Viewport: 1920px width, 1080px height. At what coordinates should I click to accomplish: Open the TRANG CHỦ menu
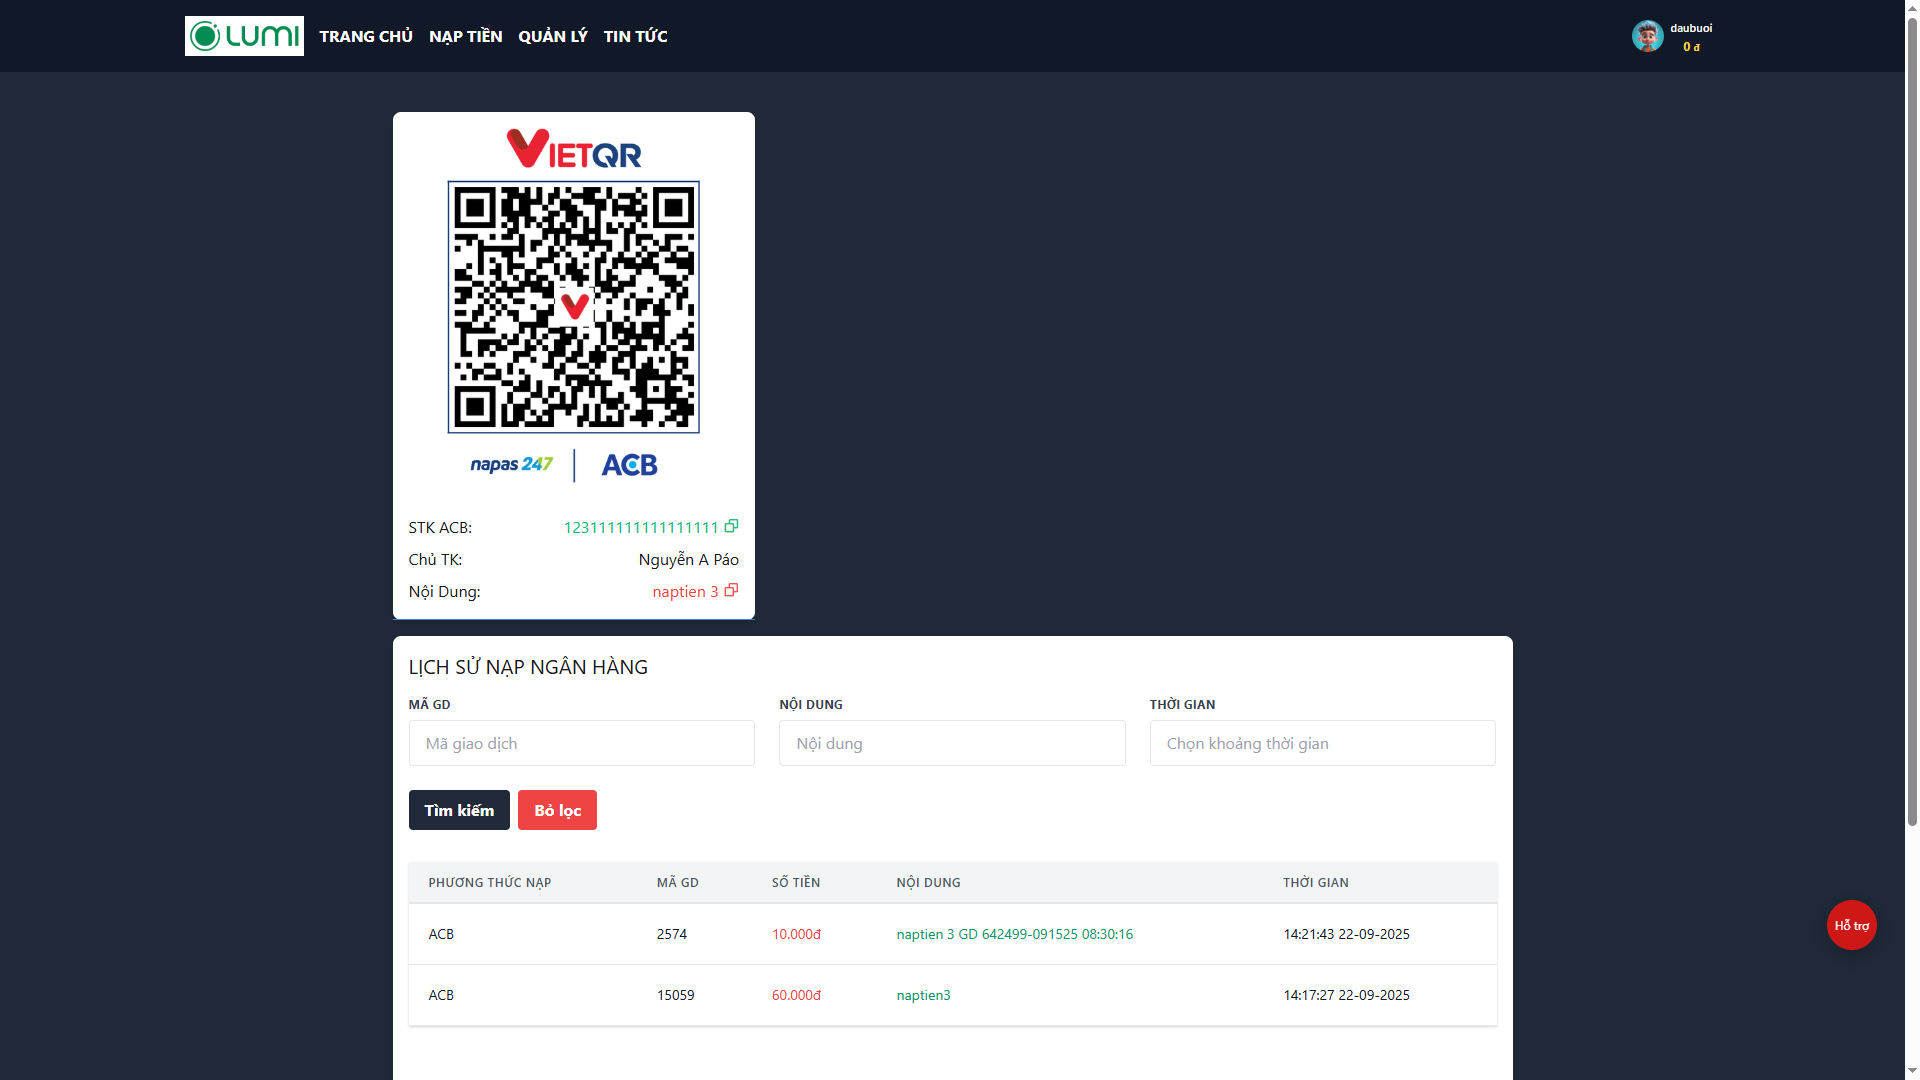[x=366, y=36]
